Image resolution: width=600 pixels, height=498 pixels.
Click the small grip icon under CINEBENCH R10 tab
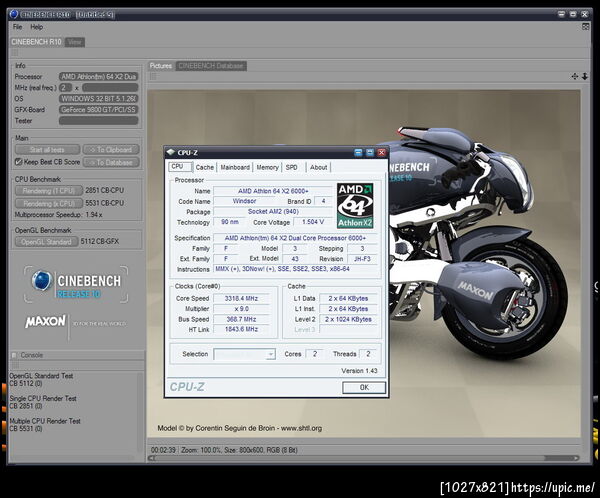click(x=15, y=52)
